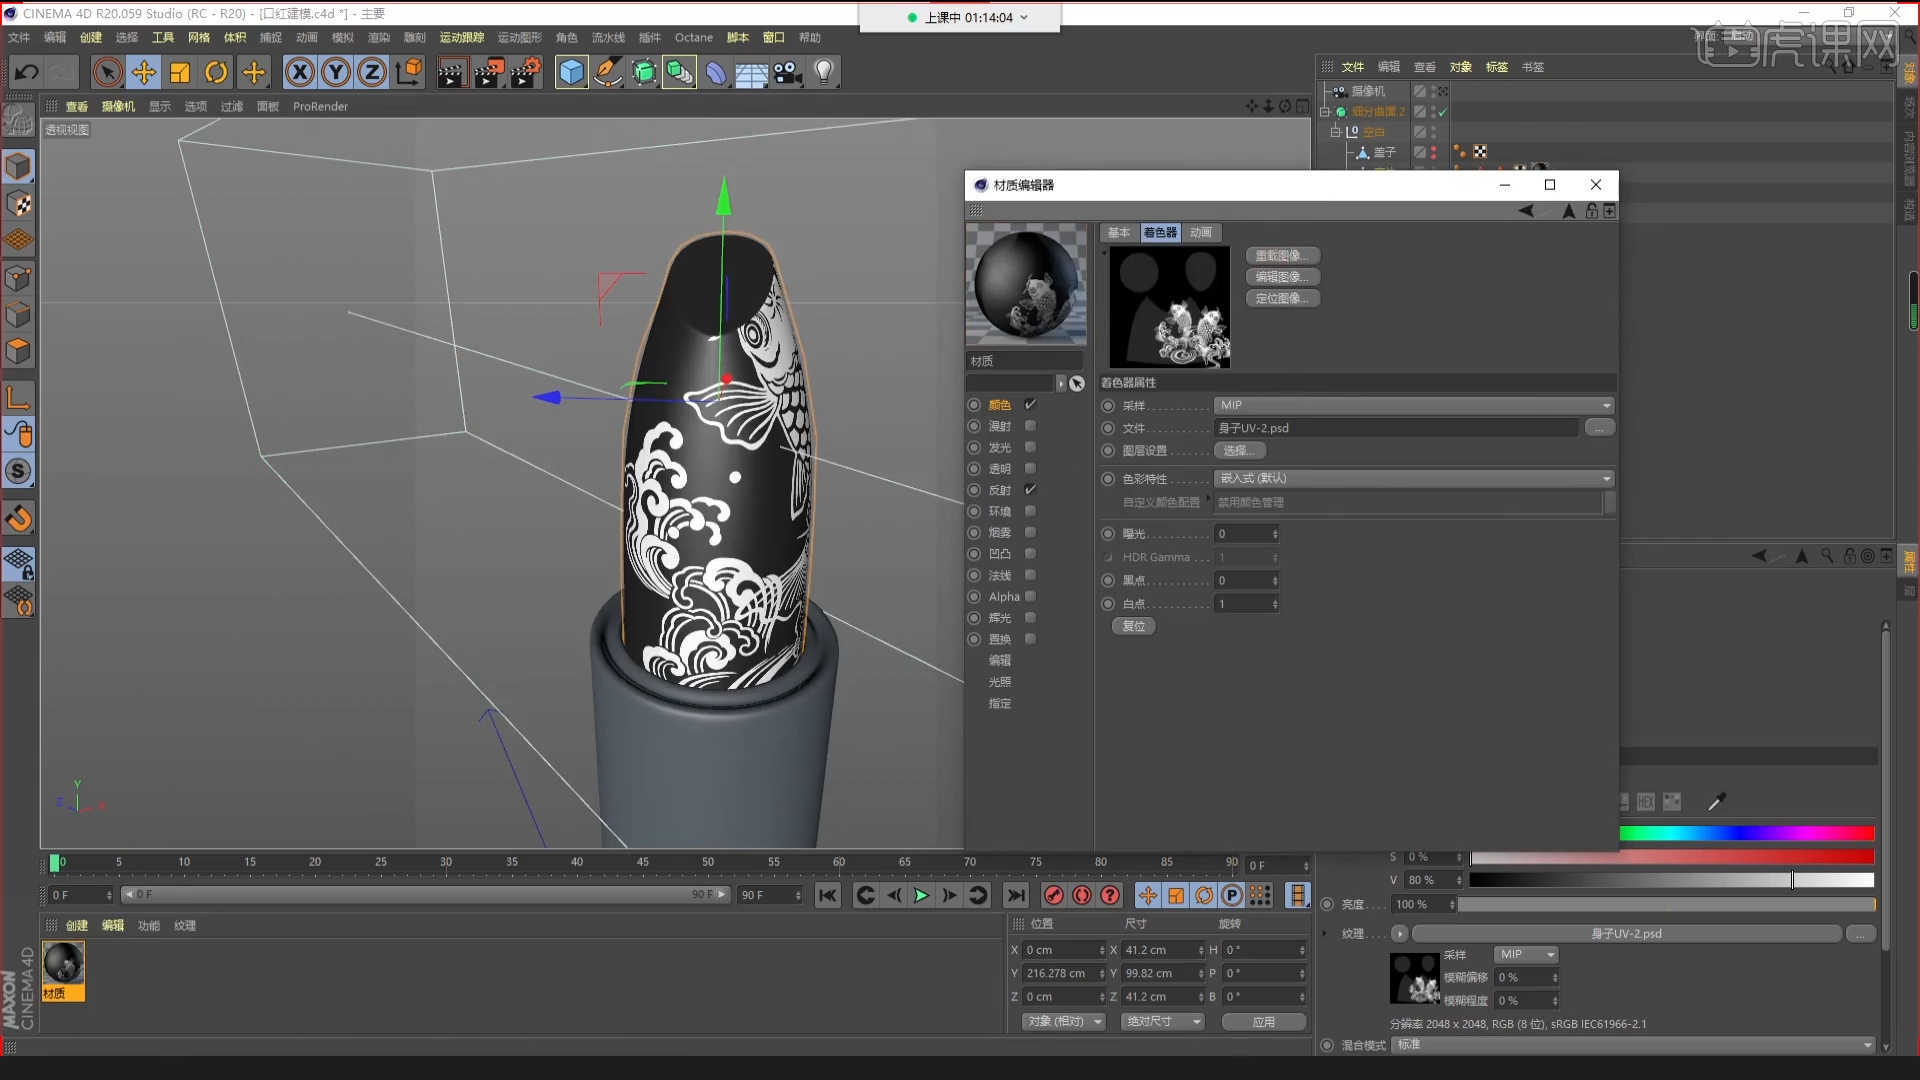Click the rainbow hue slider bar
Screen dimensions: 1920x1080
coord(1746,833)
